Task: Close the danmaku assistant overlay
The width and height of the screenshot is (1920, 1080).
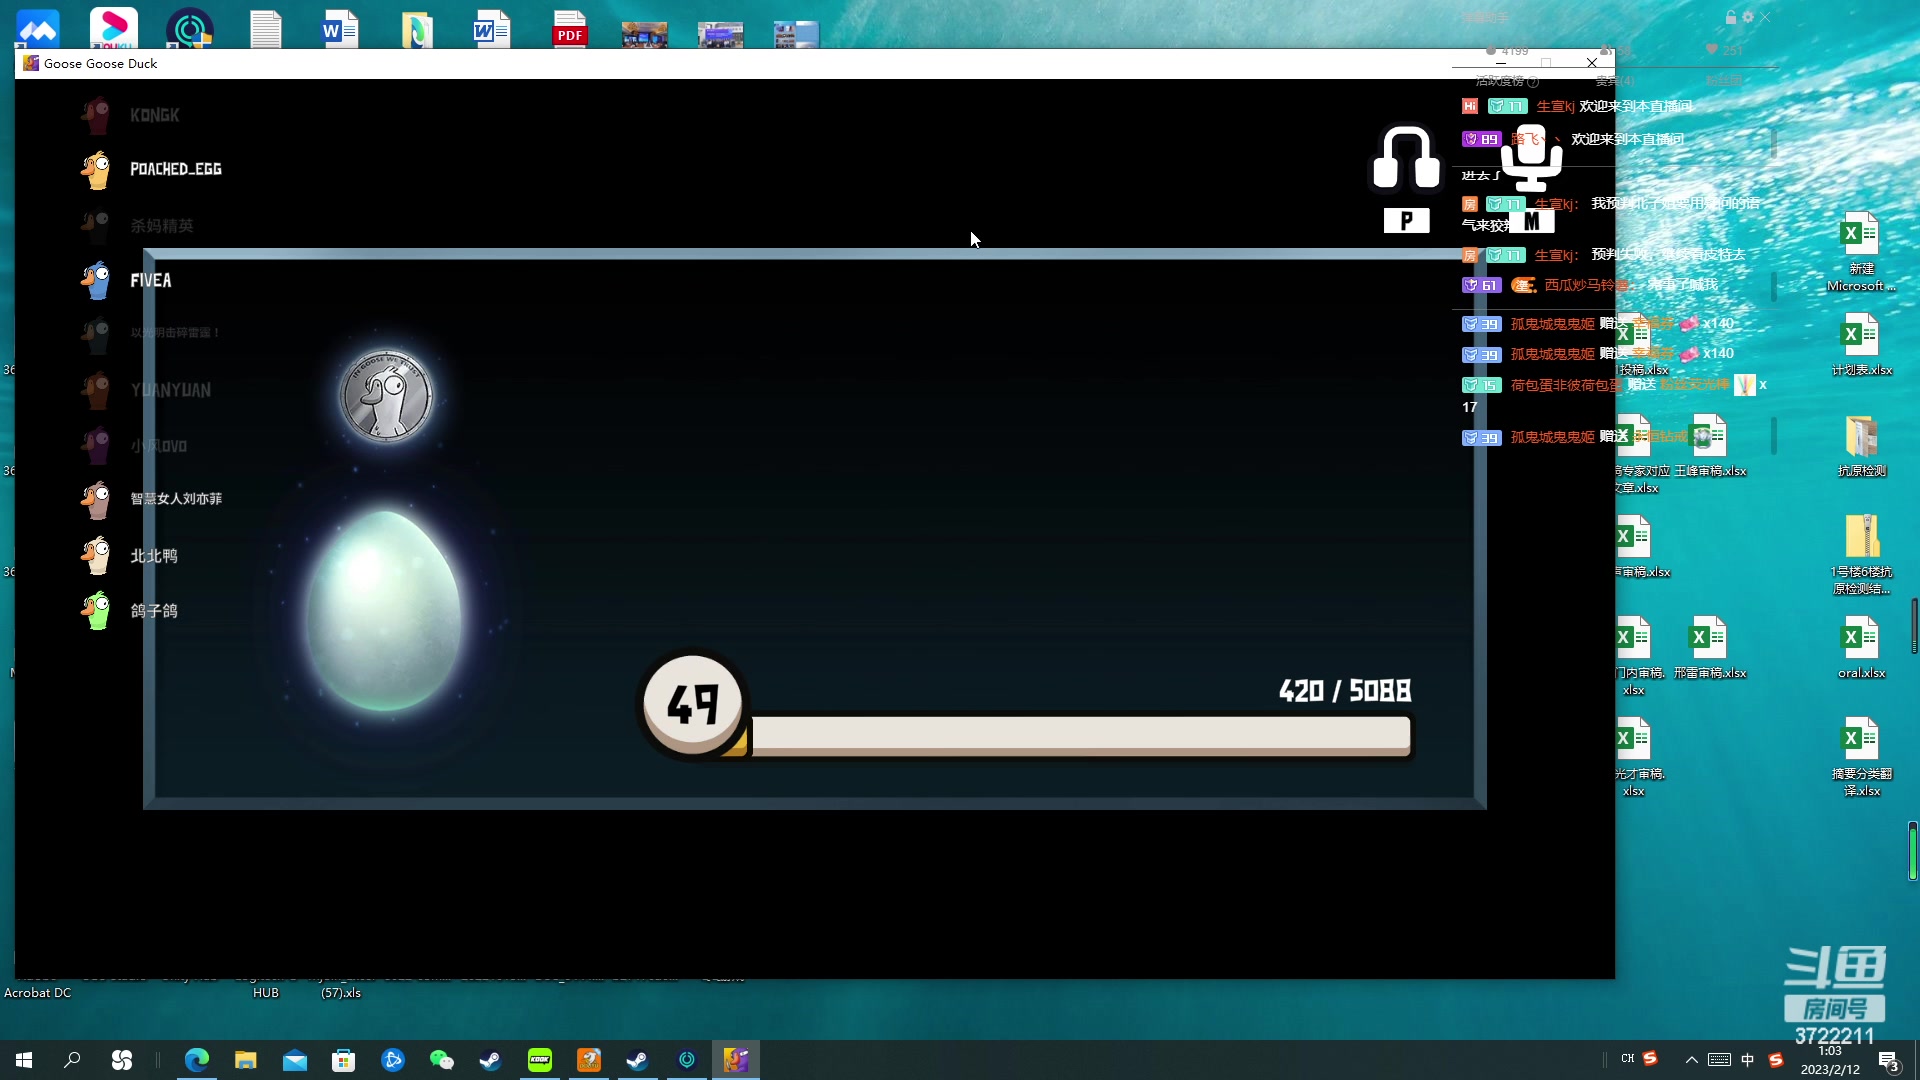Action: (x=1765, y=17)
